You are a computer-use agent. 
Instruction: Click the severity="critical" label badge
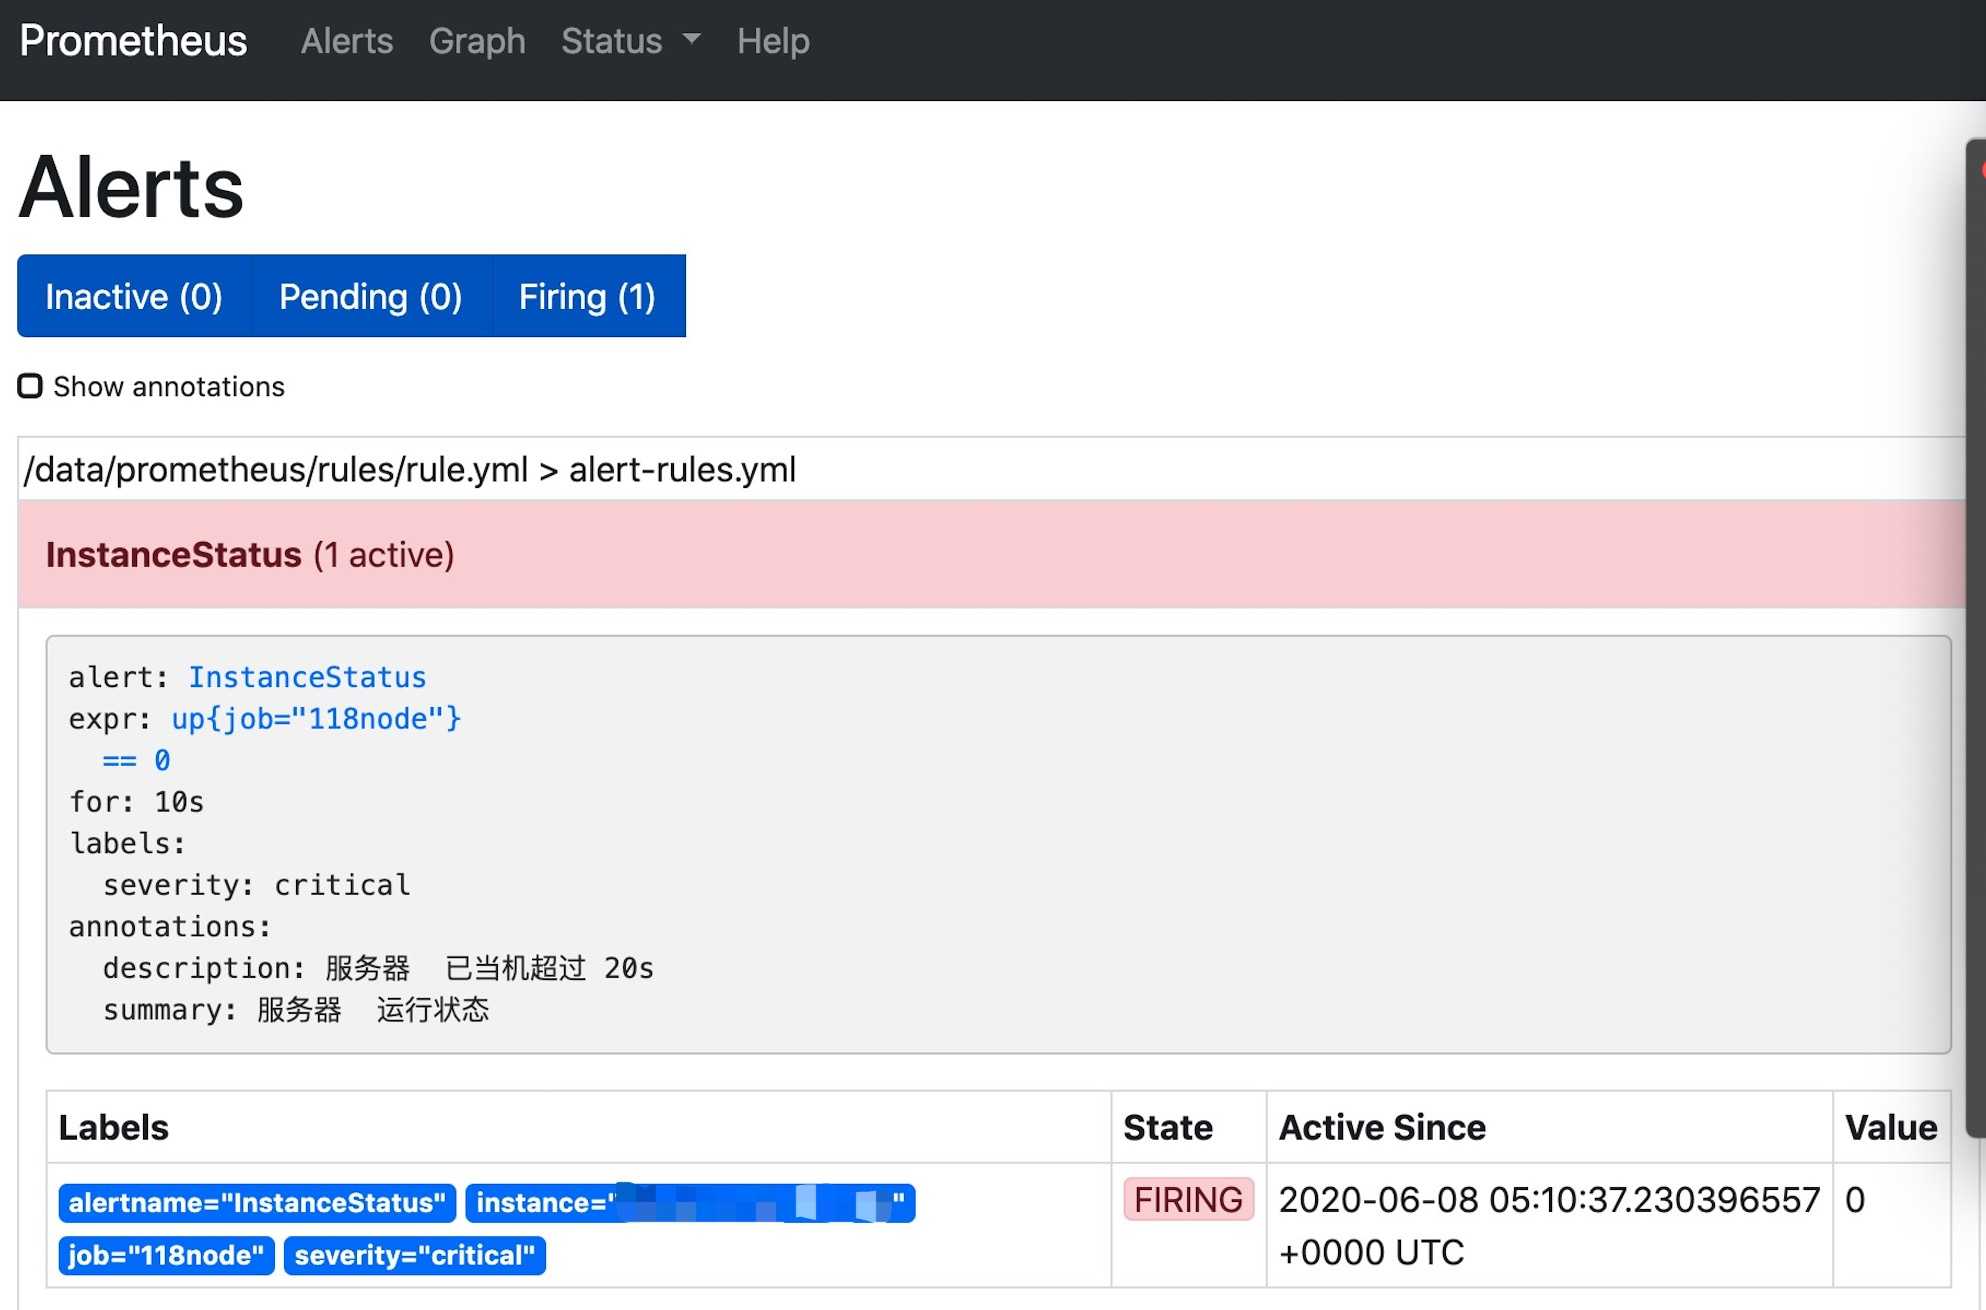[414, 1255]
